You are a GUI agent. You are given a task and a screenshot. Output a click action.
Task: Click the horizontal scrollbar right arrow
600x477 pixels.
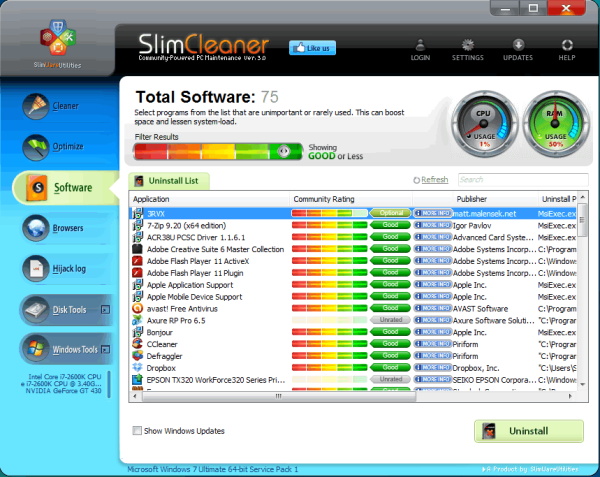[x=570, y=396]
